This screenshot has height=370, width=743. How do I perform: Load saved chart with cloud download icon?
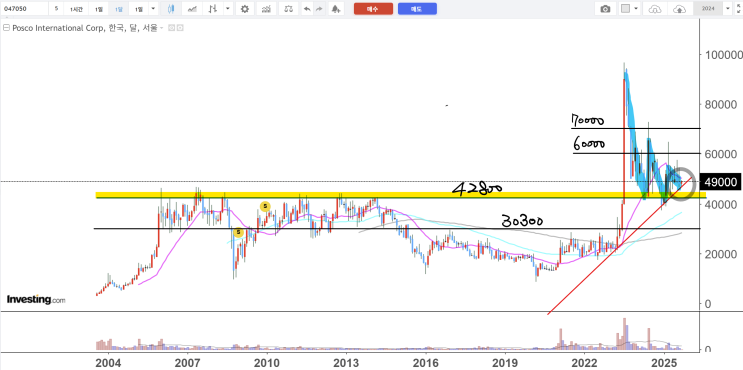click(x=654, y=9)
